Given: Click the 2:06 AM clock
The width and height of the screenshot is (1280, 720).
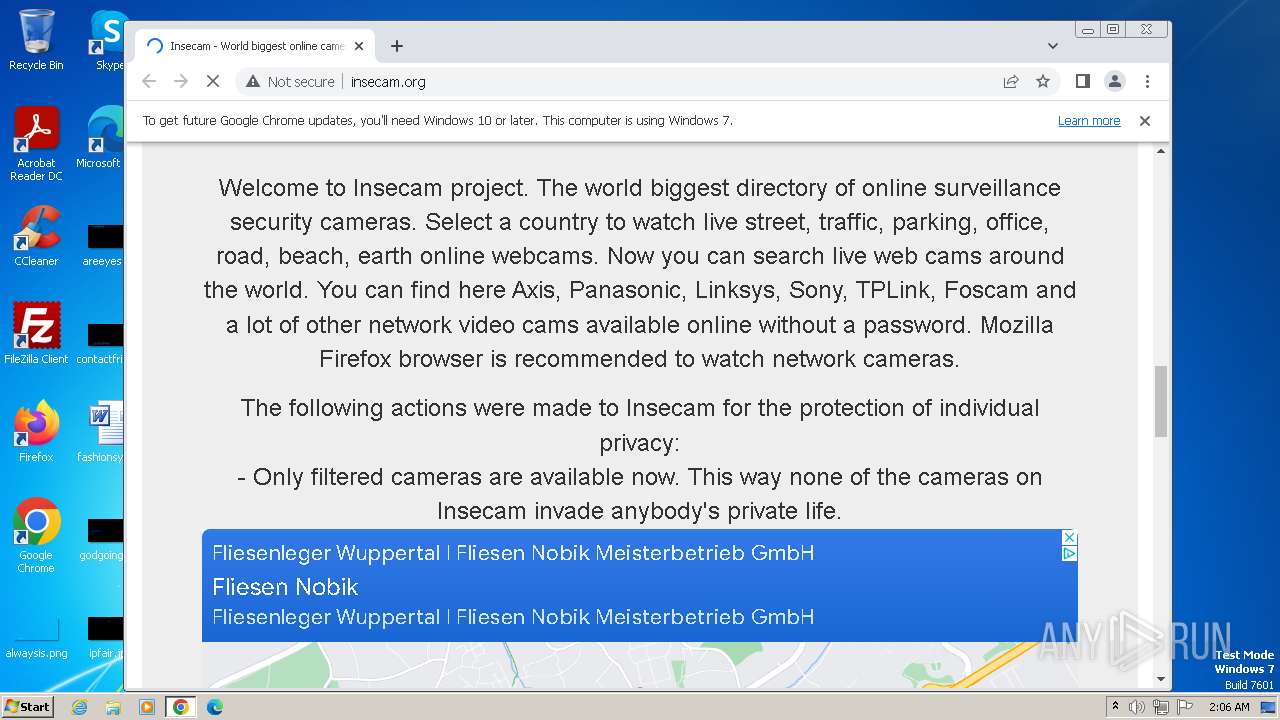Looking at the screenshot, I should click(x=1229, y=707).
